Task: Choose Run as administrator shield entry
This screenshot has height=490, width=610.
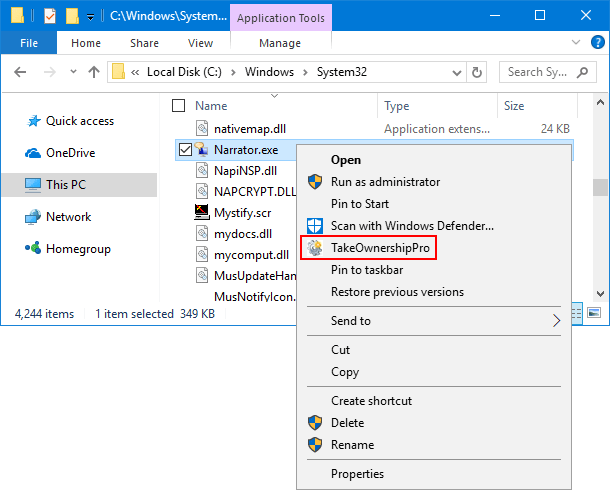Action: click(385, 182)
